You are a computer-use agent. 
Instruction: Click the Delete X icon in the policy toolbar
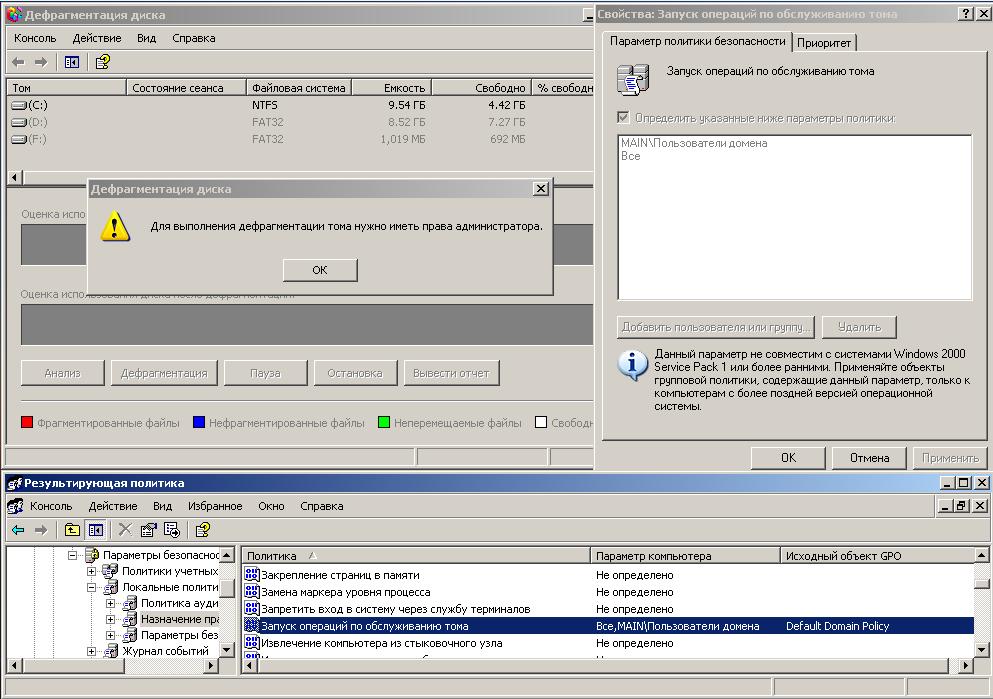point(125,530)
